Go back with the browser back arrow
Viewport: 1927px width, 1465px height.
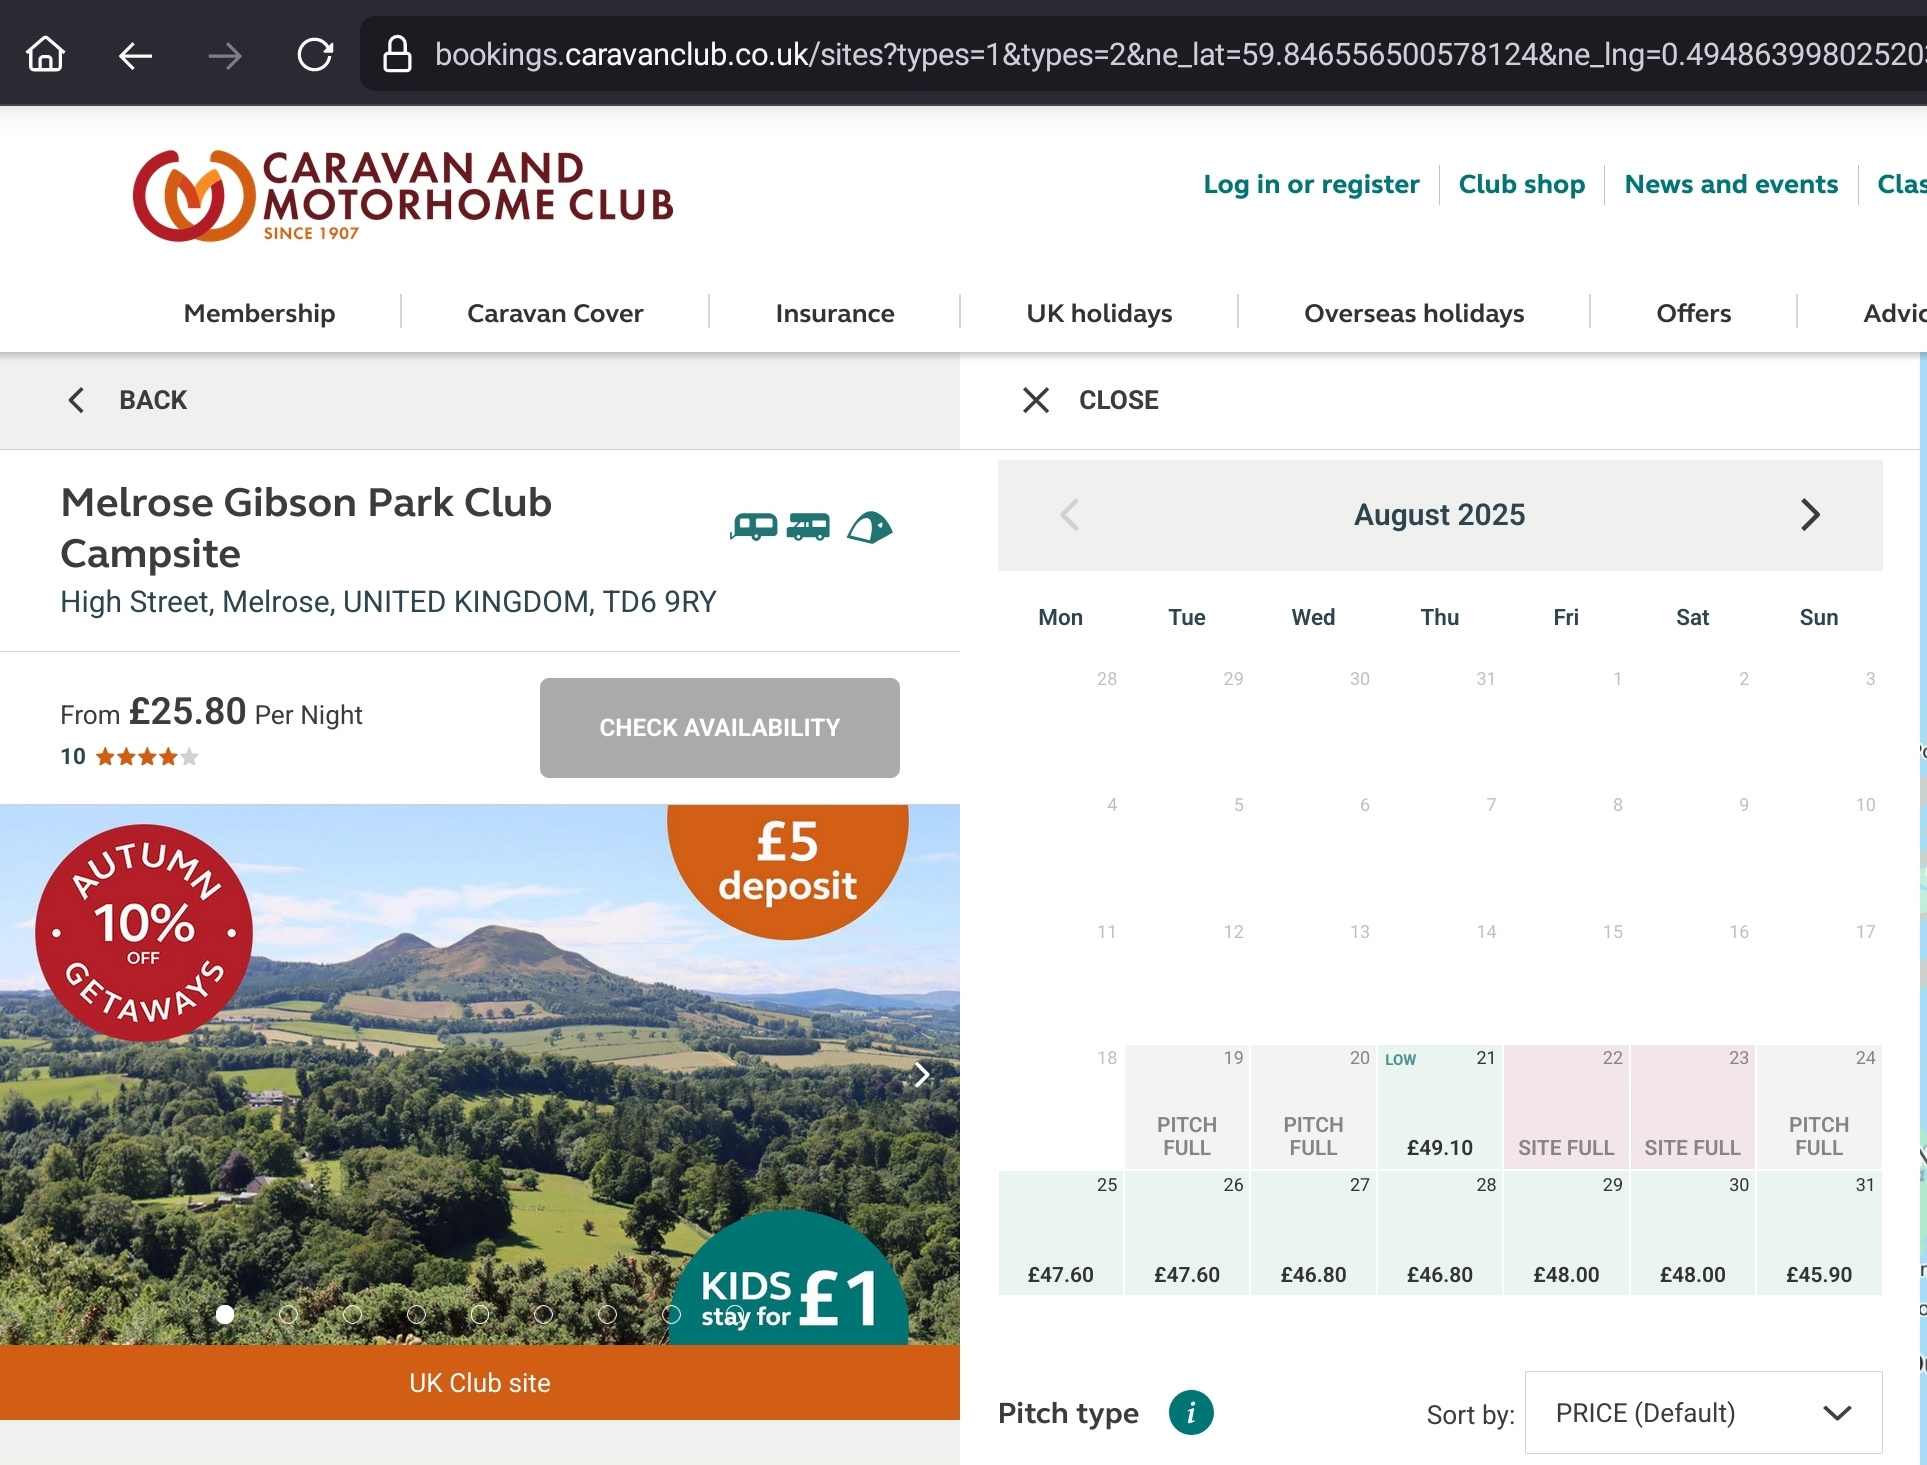(x=135, y=55)
